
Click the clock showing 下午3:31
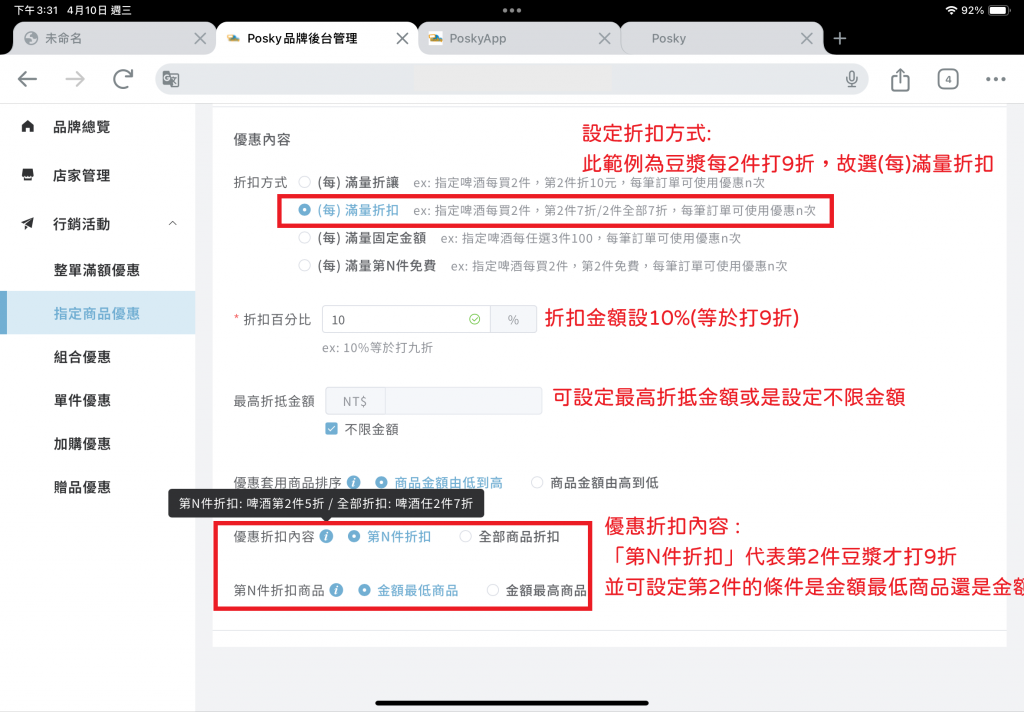pos(36,10)
